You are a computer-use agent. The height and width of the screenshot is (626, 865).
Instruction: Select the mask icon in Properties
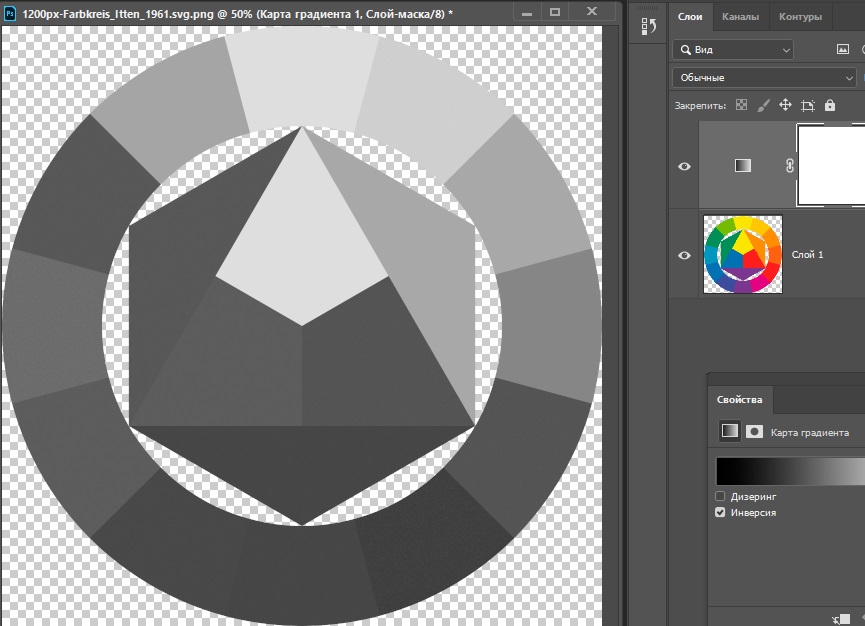pyautogui.click(x=754, y=431)
